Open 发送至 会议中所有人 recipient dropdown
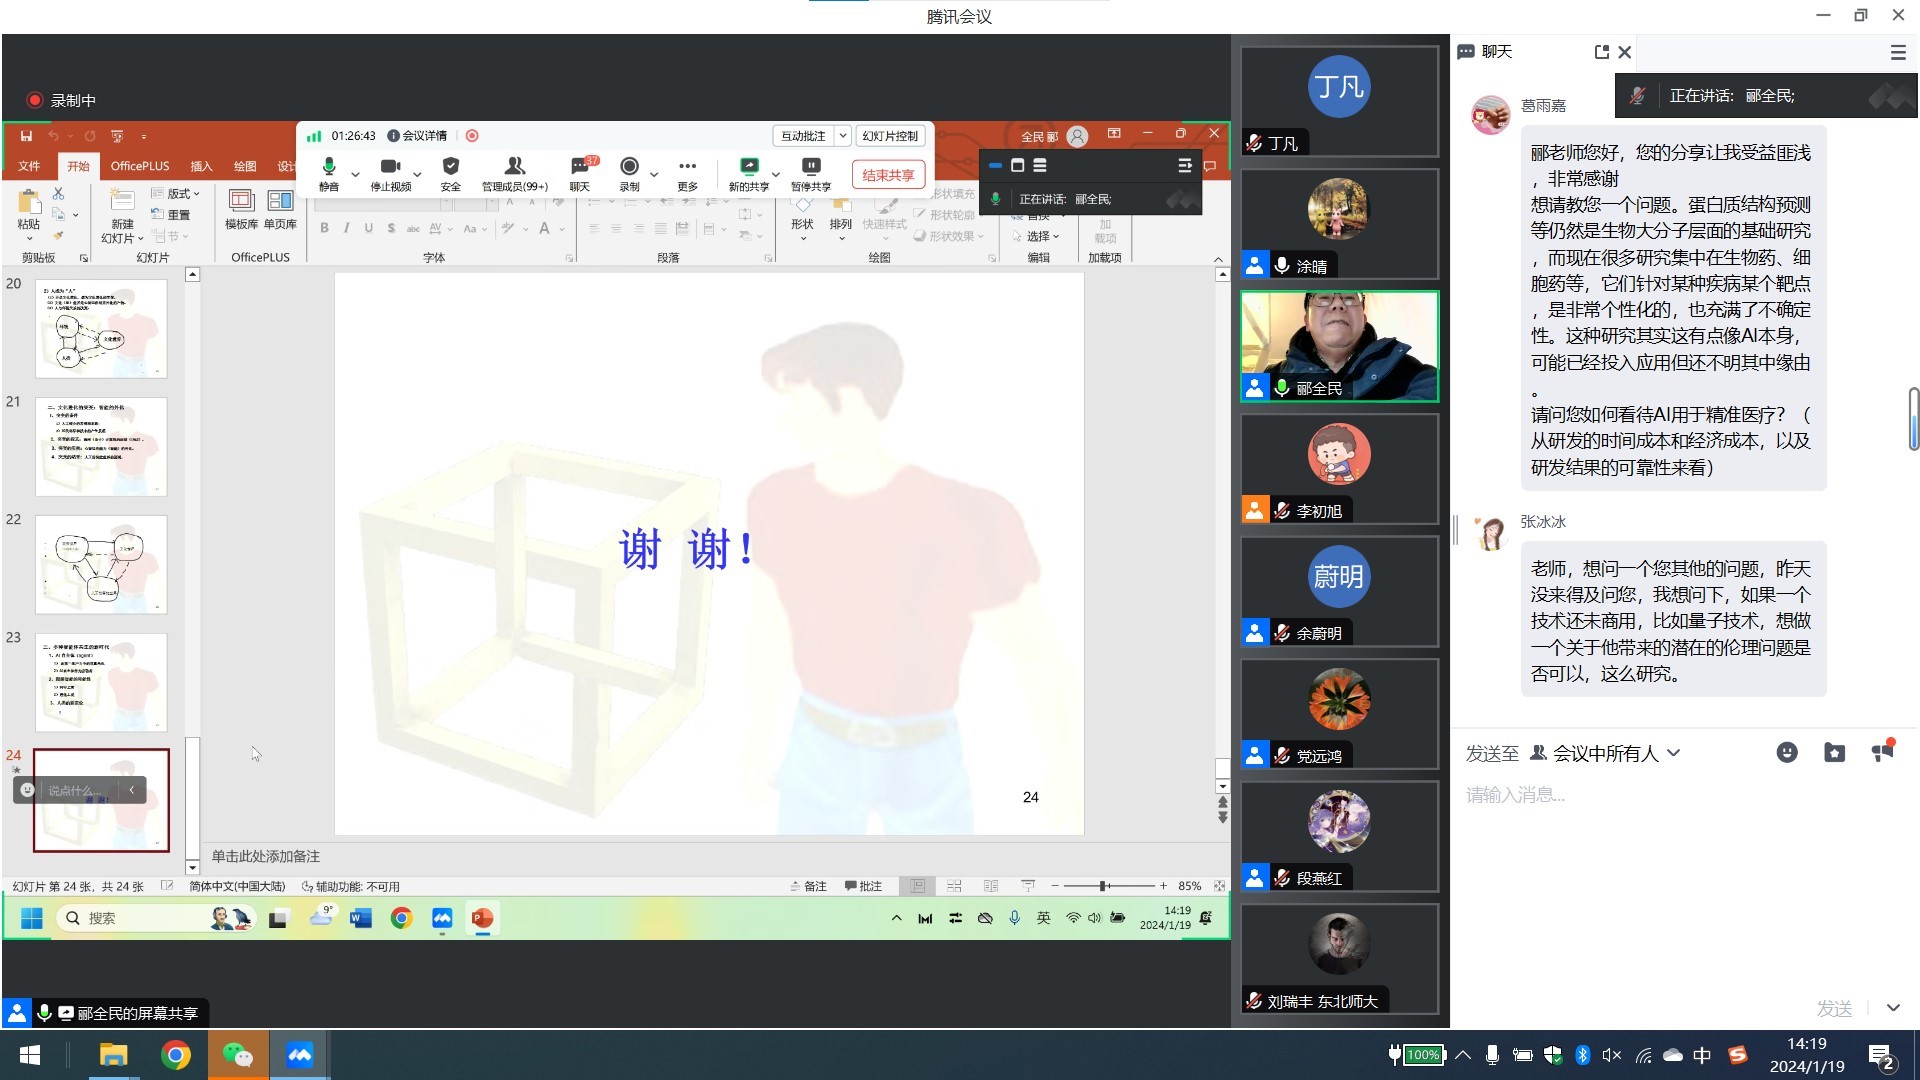The image size is (1920, 1080). coord(1605,753)
